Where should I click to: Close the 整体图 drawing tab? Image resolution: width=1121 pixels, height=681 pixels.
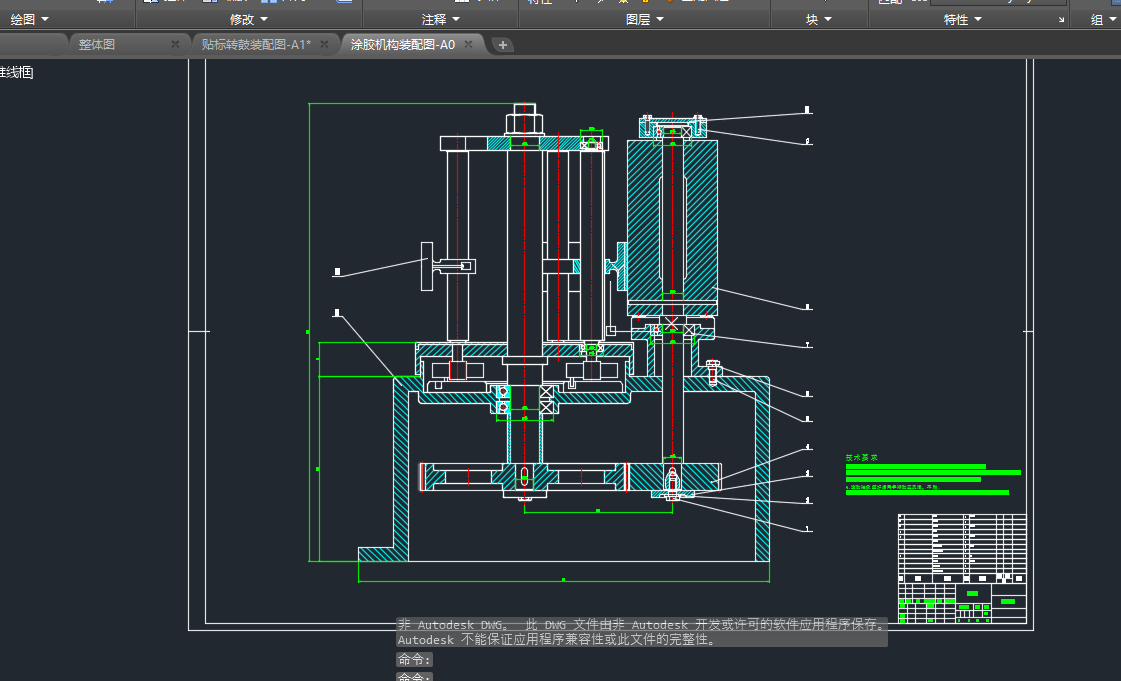click(x=175, y=44)
